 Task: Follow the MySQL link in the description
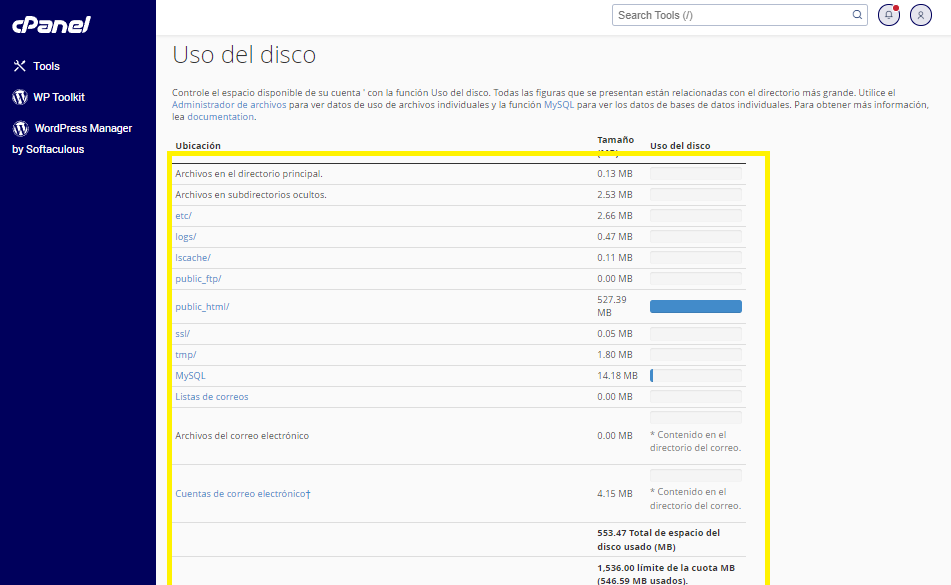[x=558, y=104]
